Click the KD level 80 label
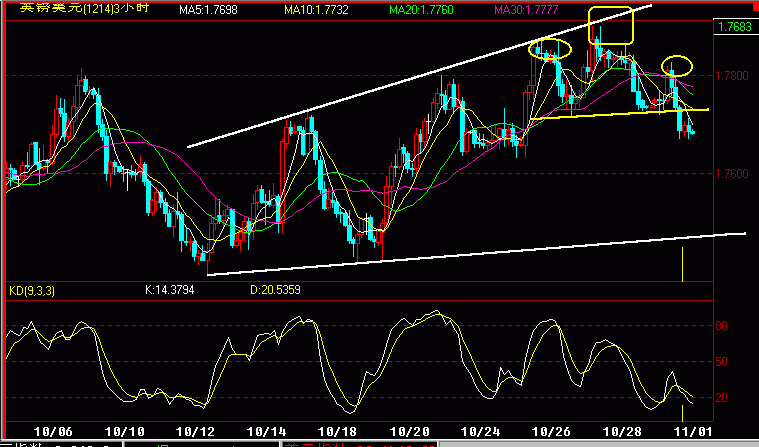 pyautogui.click(x=721, y=326)
